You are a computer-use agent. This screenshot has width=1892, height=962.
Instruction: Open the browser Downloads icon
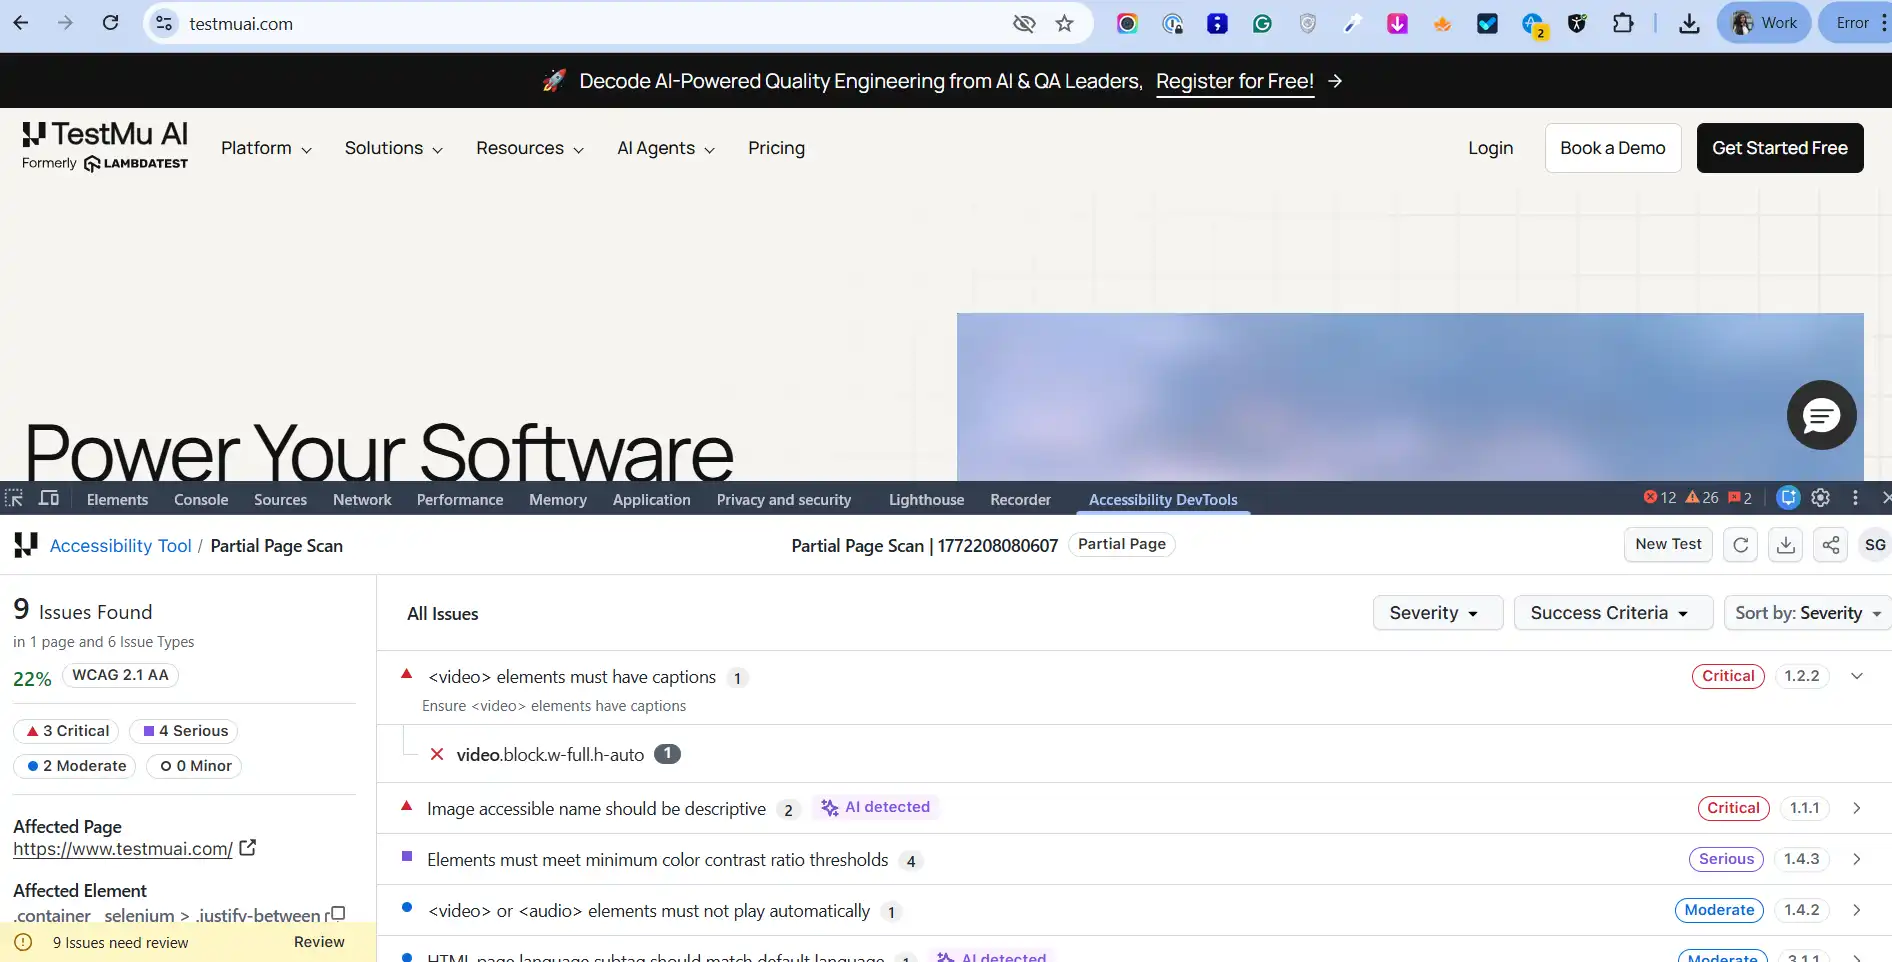(1689, 23)
